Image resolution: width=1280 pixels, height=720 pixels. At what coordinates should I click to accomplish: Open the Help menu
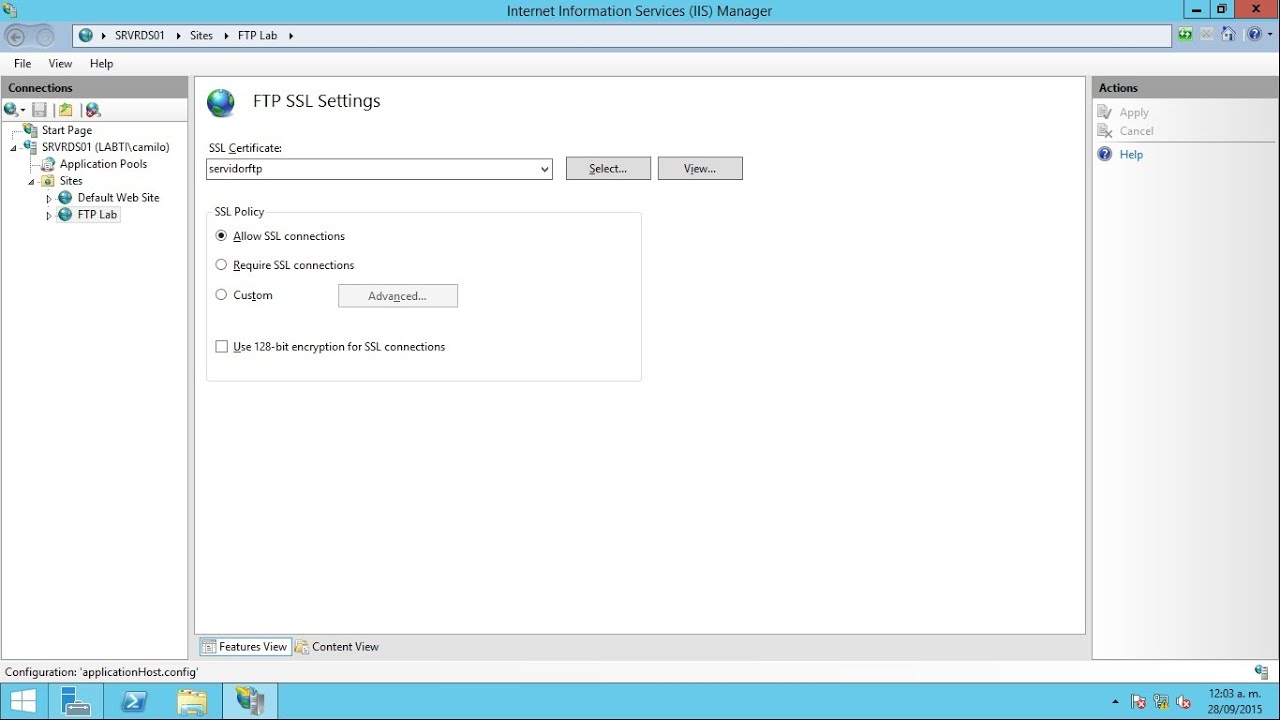101,63
